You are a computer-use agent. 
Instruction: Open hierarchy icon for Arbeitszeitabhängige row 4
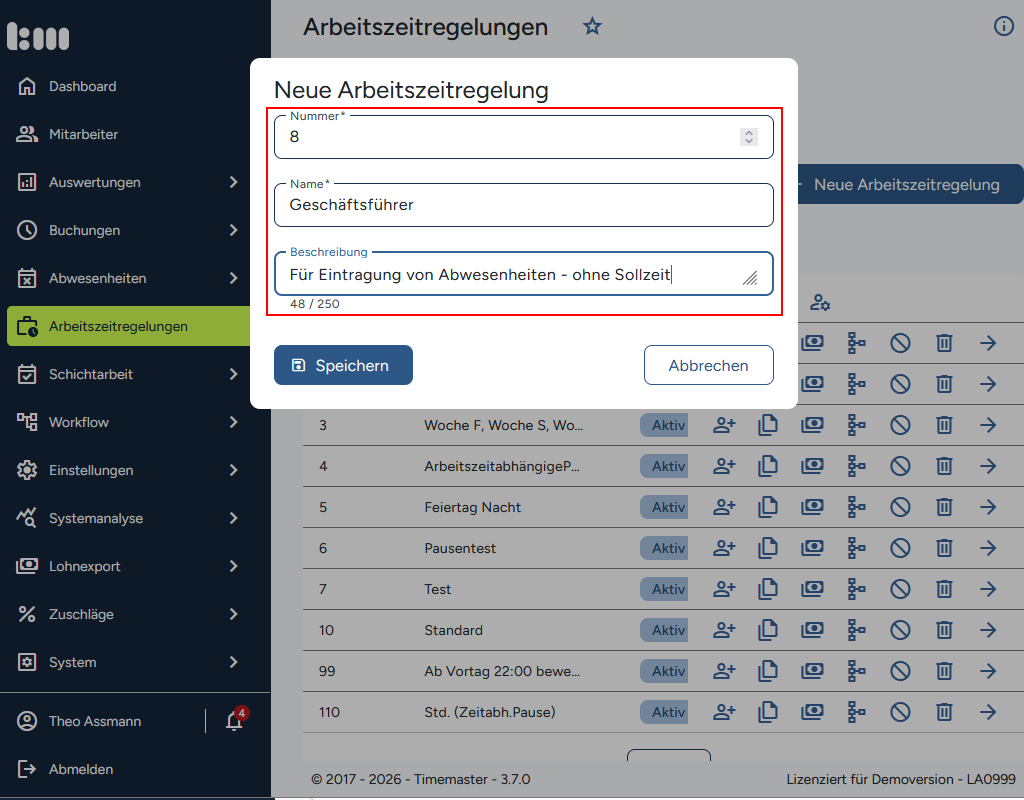tap(856, 466)
